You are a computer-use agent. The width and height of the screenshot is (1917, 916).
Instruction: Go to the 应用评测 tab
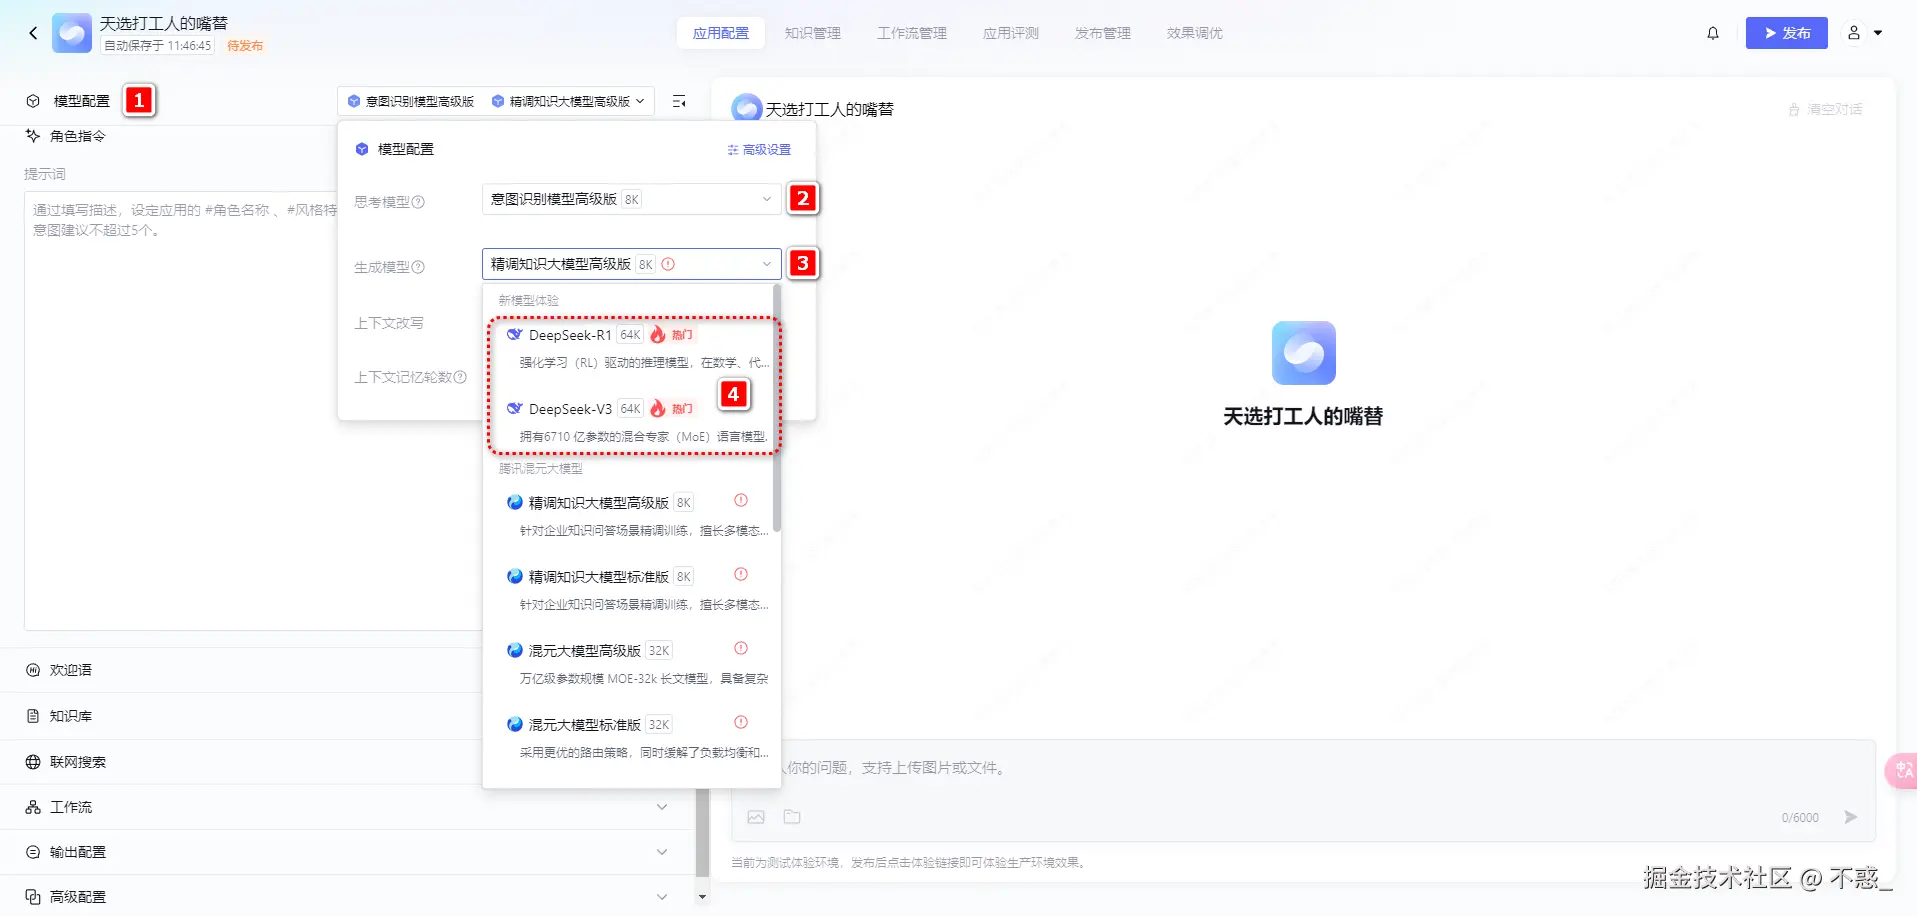click(1011, 33)
